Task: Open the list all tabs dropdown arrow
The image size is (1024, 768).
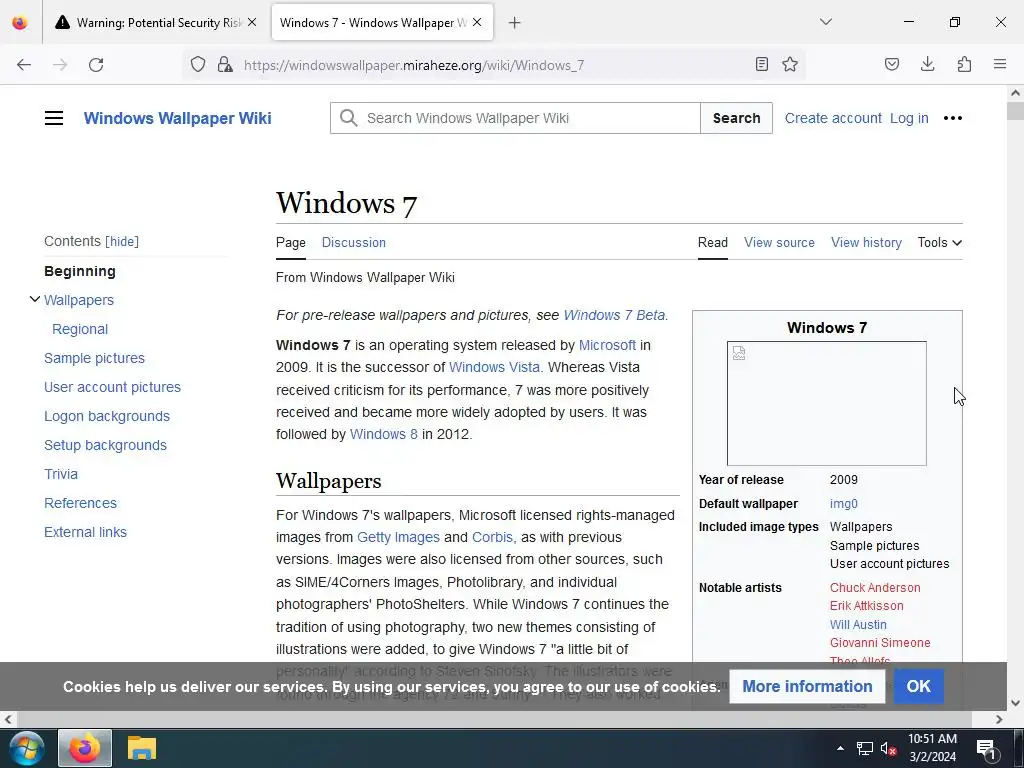Action: [826, 22]
